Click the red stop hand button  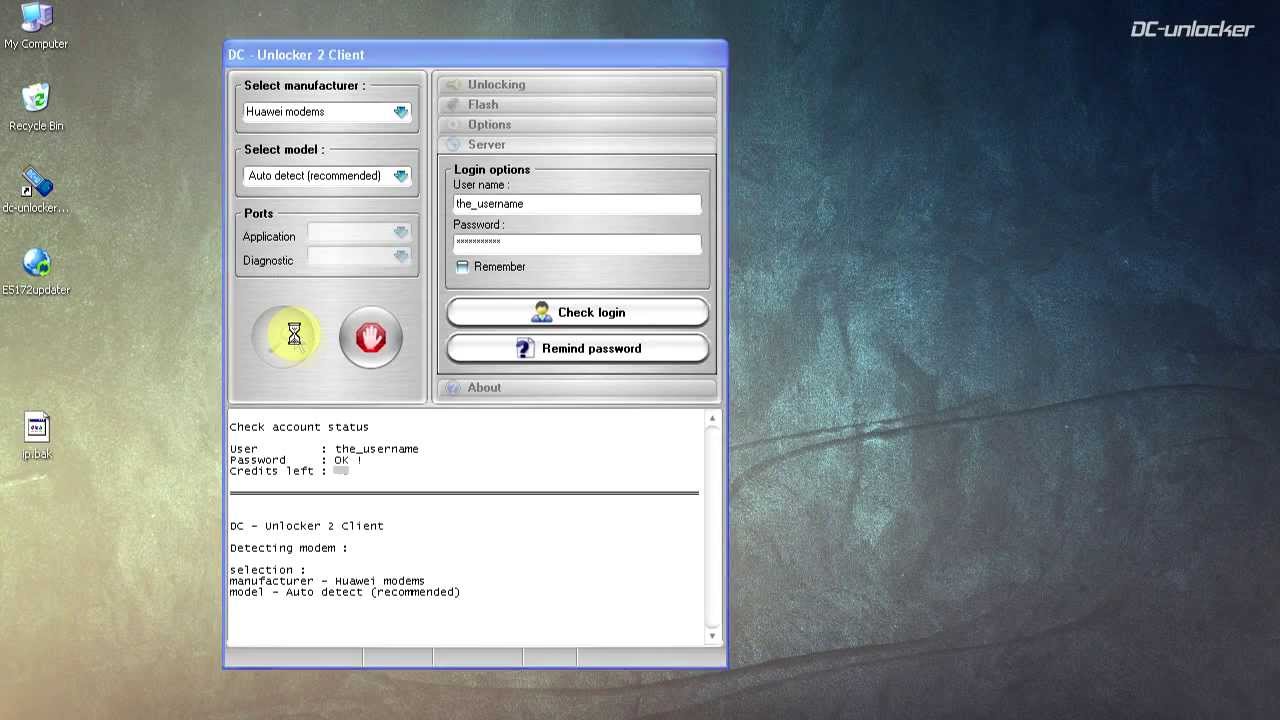[x=370, y=338]
